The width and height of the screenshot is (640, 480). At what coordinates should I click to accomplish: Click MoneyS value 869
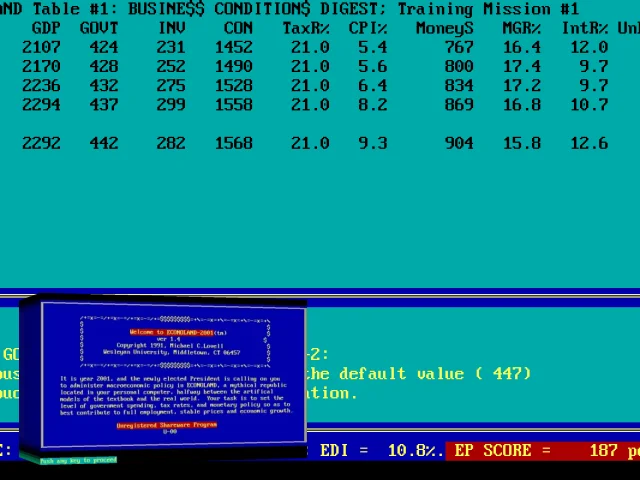pyautogui.click(x=459, y=105)
